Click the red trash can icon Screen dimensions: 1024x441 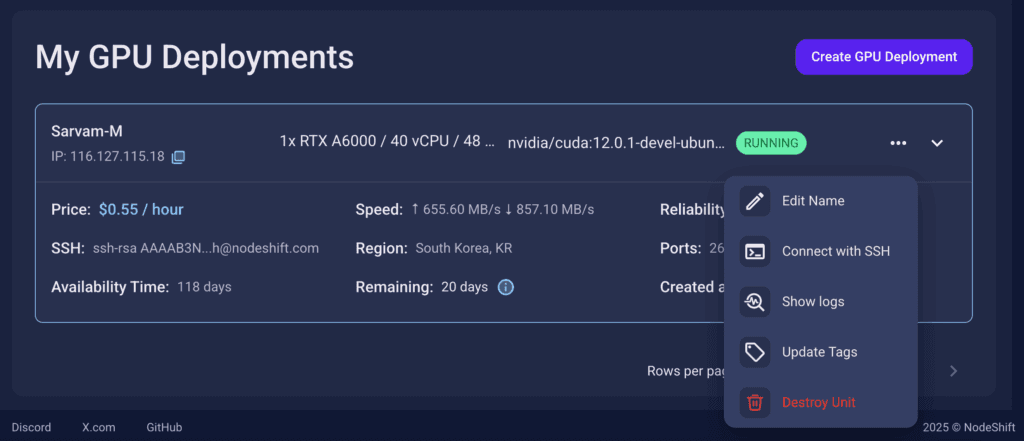click(755, 402)
